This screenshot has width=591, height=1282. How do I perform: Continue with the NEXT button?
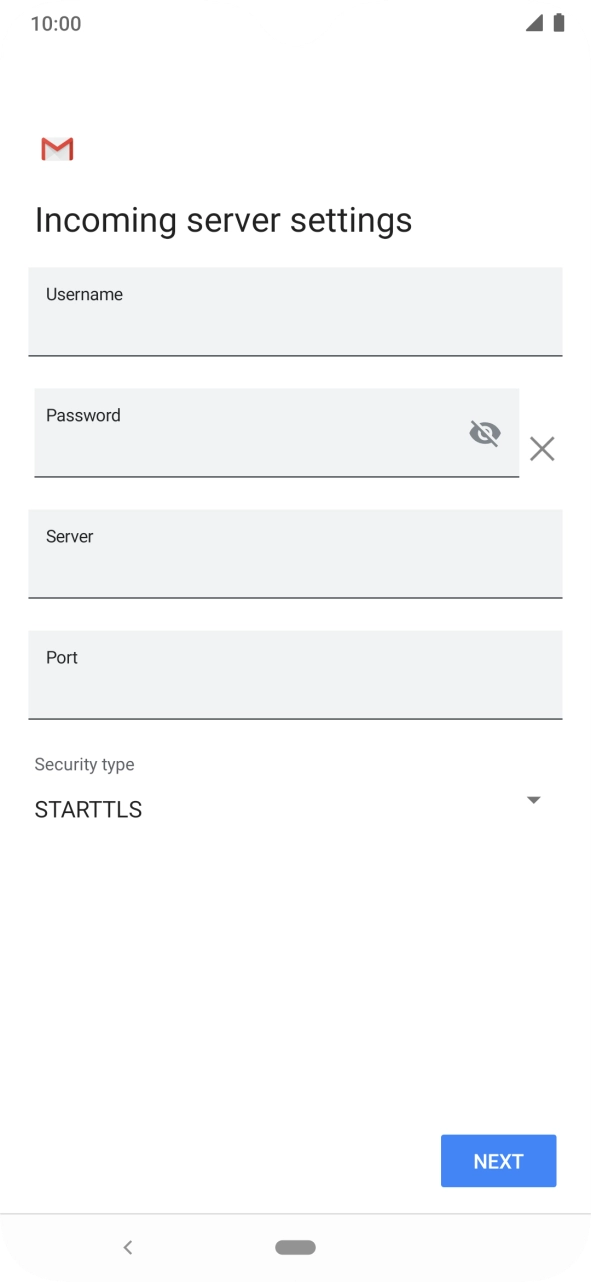[x=498, y=1161]
